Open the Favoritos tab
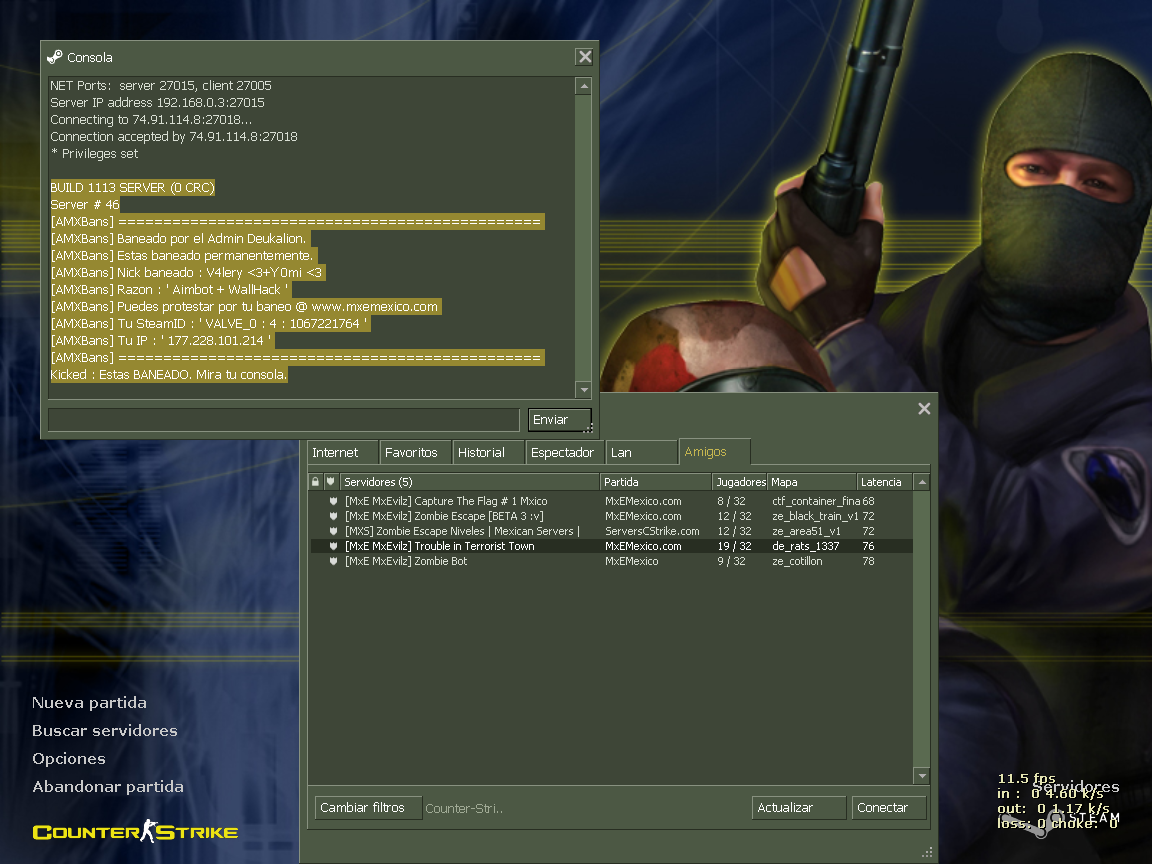This screenshot has height=864, width=1152. click(415, 453)
